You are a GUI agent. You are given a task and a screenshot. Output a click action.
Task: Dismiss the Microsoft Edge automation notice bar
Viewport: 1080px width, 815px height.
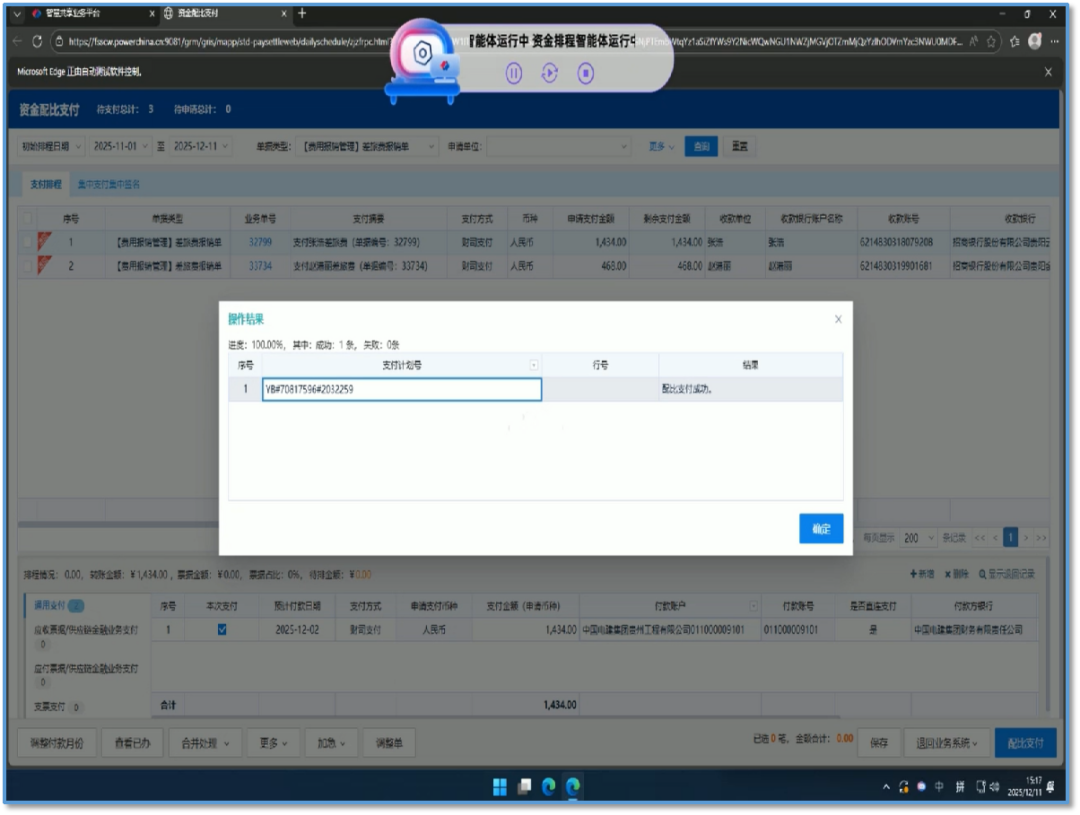point(1048,72)
